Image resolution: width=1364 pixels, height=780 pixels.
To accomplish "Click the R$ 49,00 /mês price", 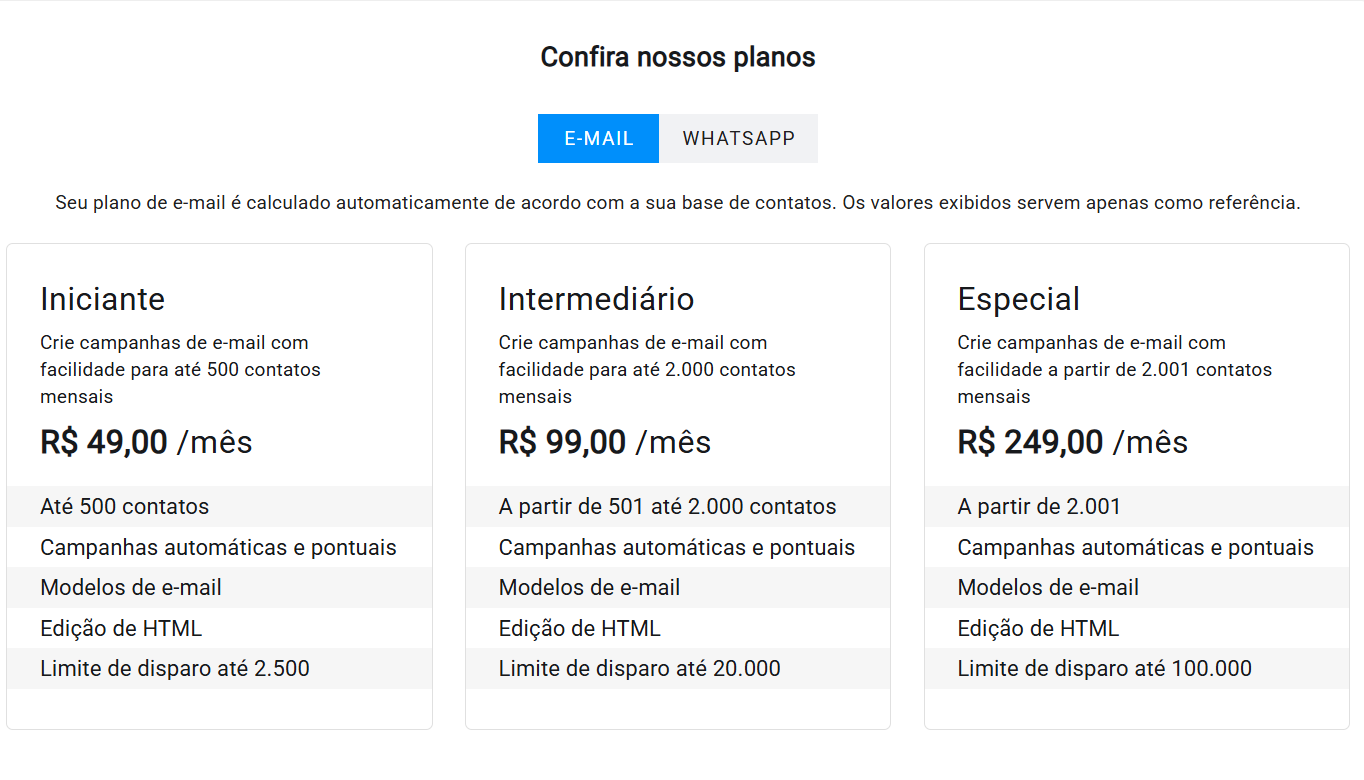I will point(146,442).
